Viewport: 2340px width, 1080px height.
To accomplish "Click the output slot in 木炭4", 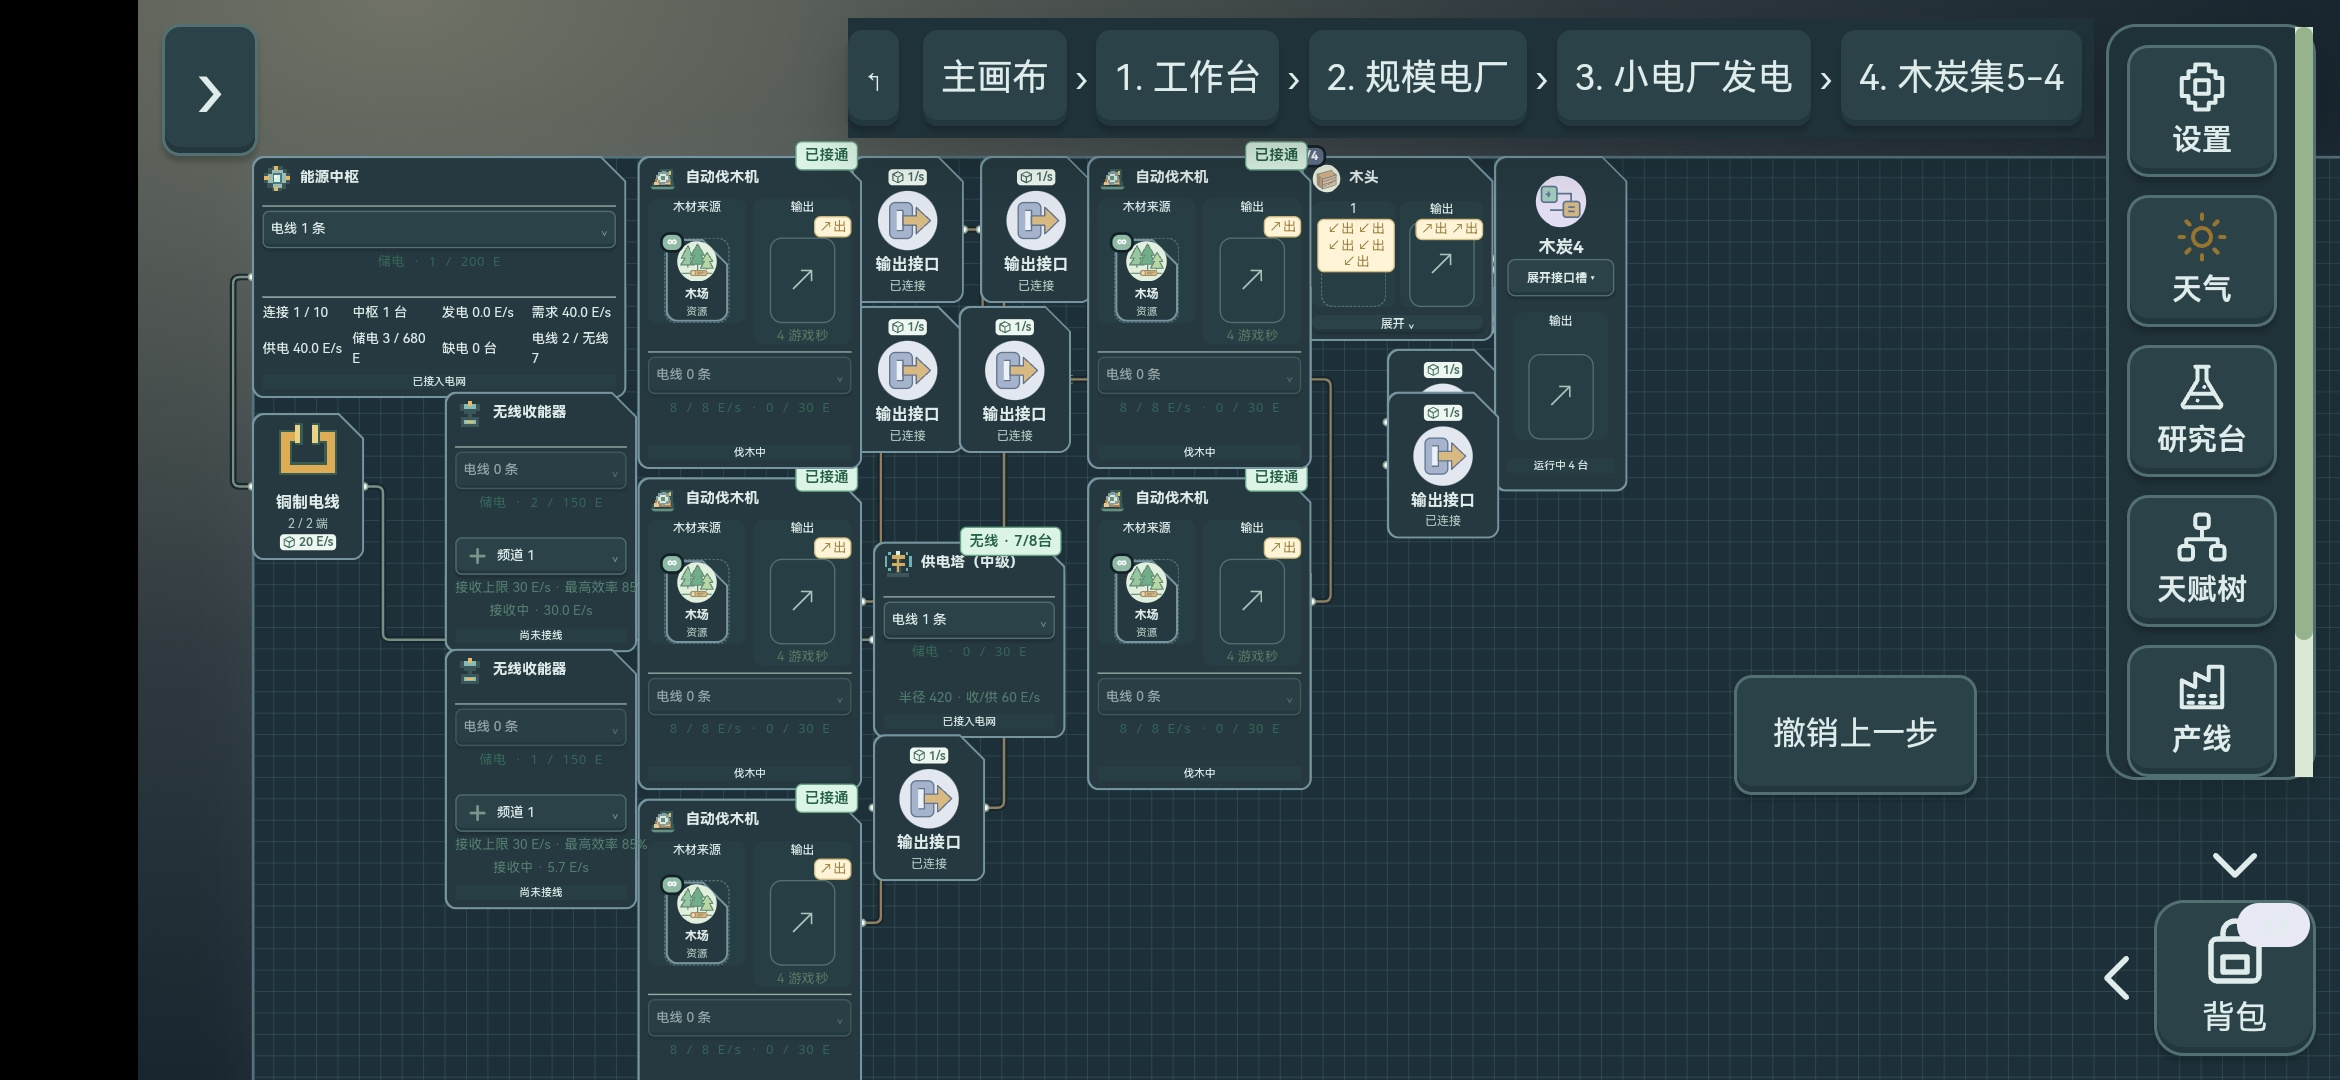I will point(1560,396).
